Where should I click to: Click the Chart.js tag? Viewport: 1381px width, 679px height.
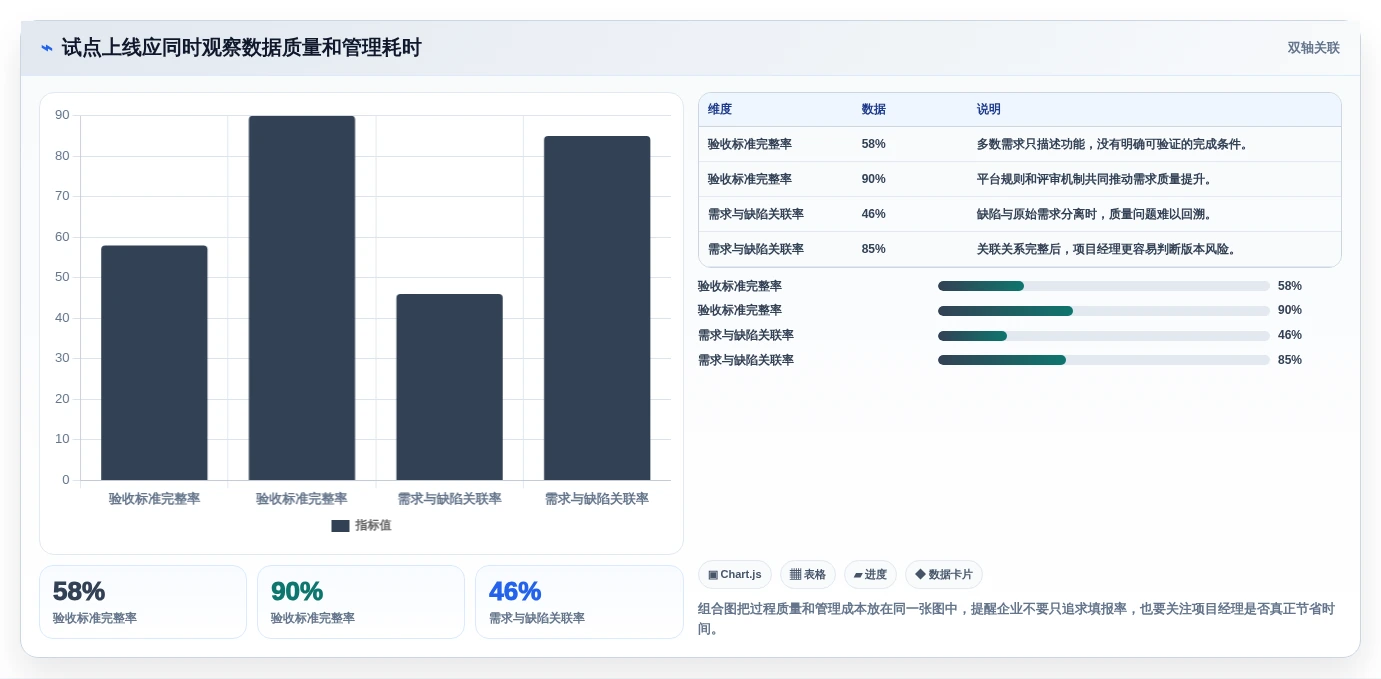(x=735, y=574)
